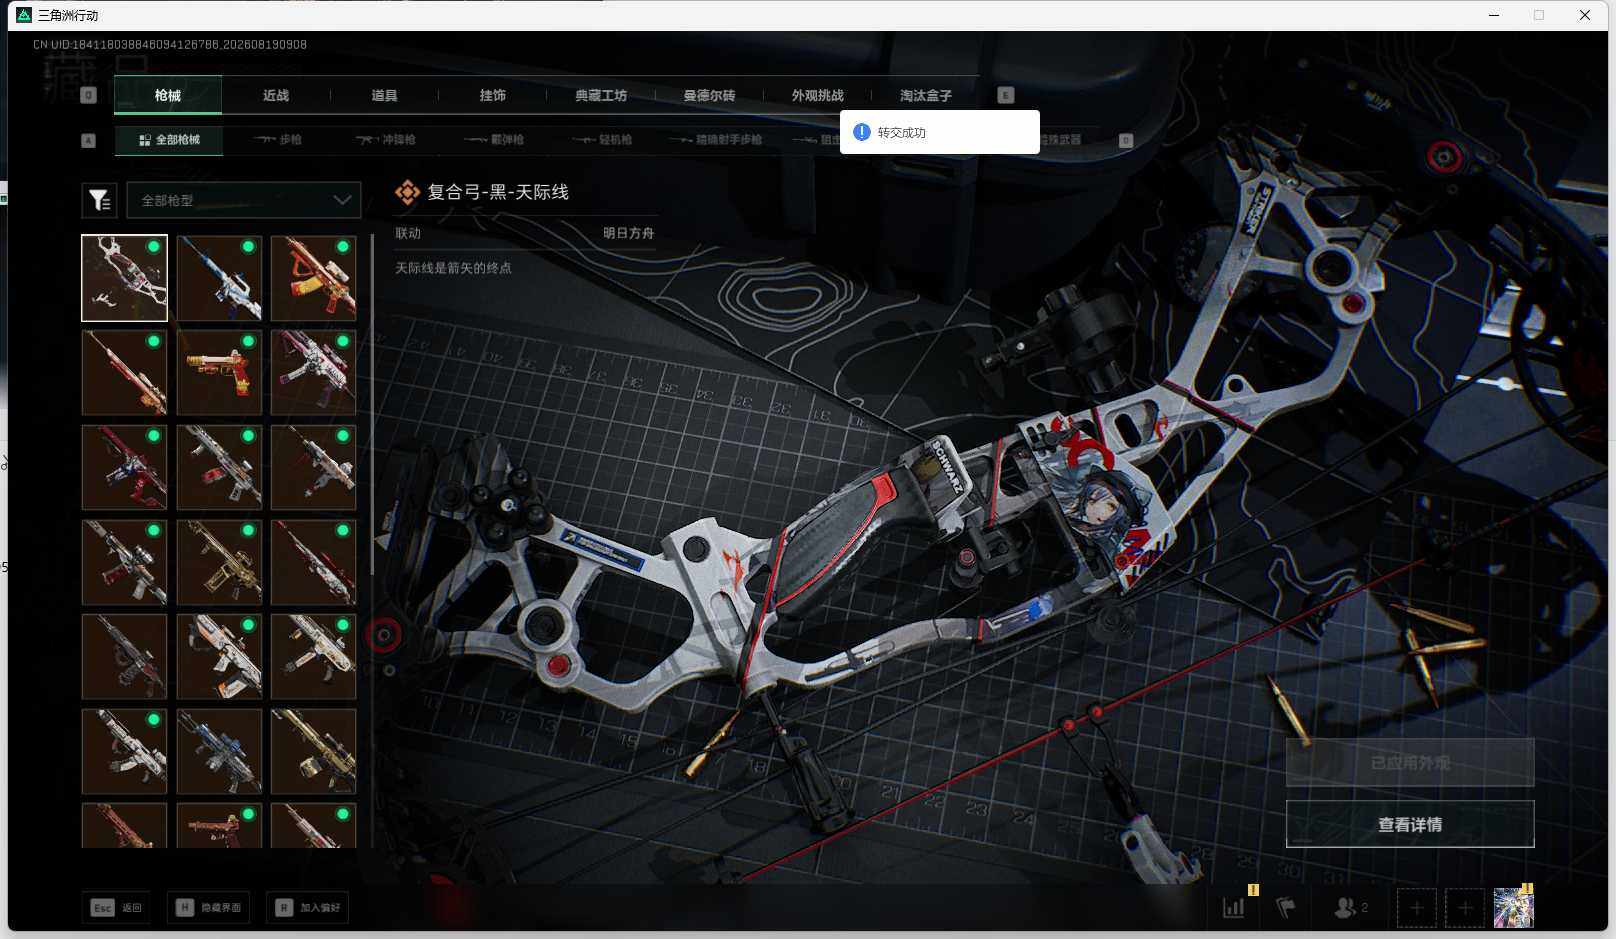1616x939 pixels.
Task: Click the skin list vertical scrollbar
Action: click(372, 405)
